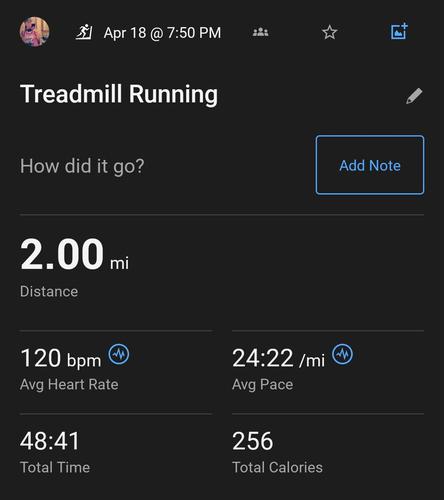Tap the Distance label
Image resolution: width=444 pixels, height=500 pixels.
(x=49, y=291)
